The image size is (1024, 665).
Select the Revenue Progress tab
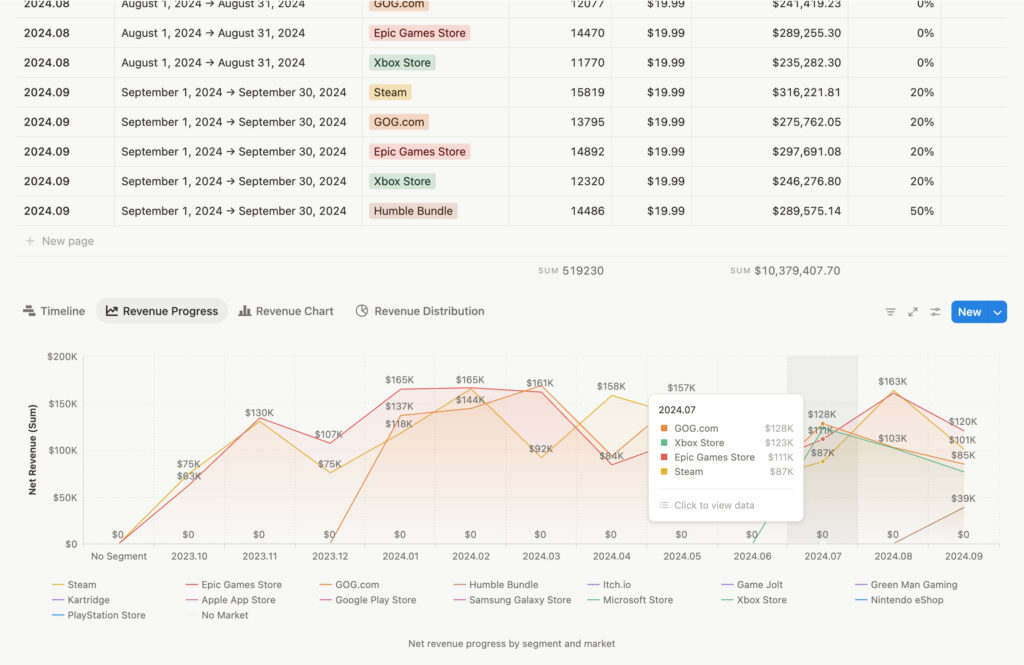(x=162, y=311)
